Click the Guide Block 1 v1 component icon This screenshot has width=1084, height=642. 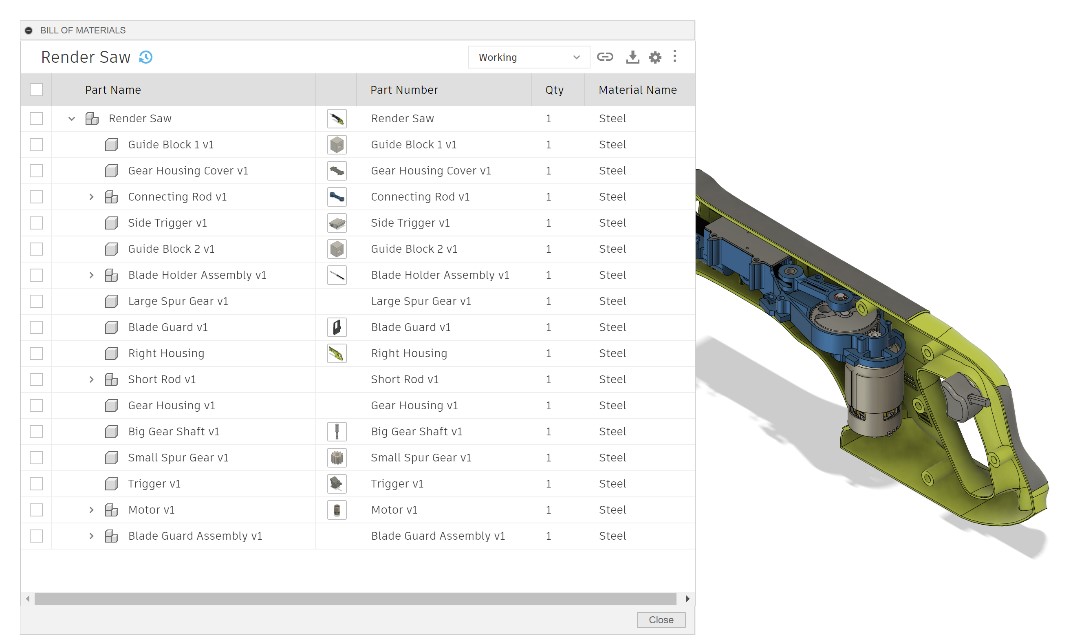(x=111, y=145)
